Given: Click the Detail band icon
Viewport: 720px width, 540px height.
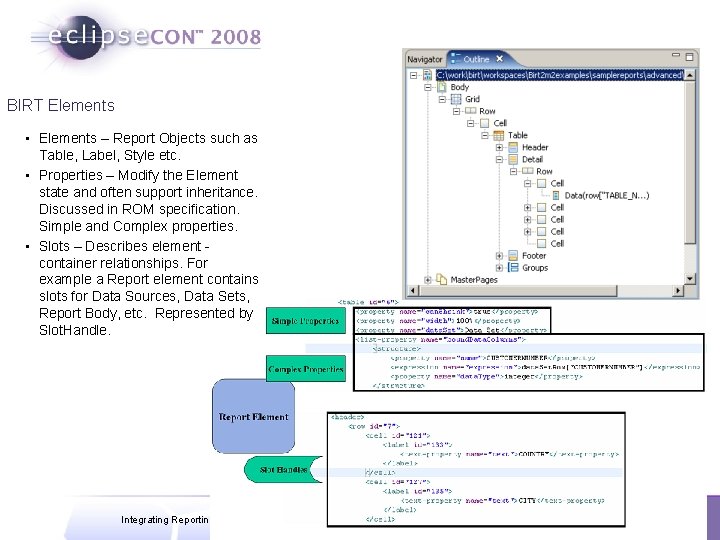Looking at the screenshot, I should pyautogui.click(x=513, y=159).
